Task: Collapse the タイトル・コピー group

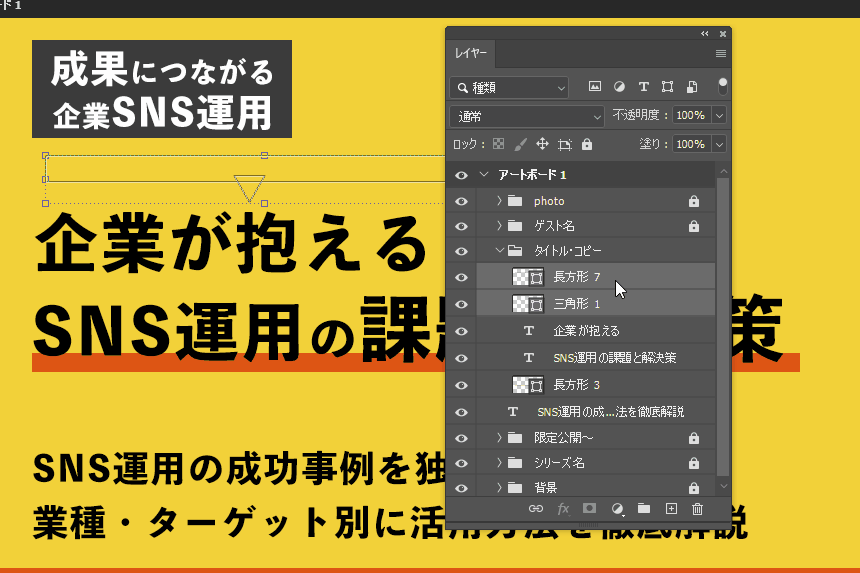Action: coord(499,251)
